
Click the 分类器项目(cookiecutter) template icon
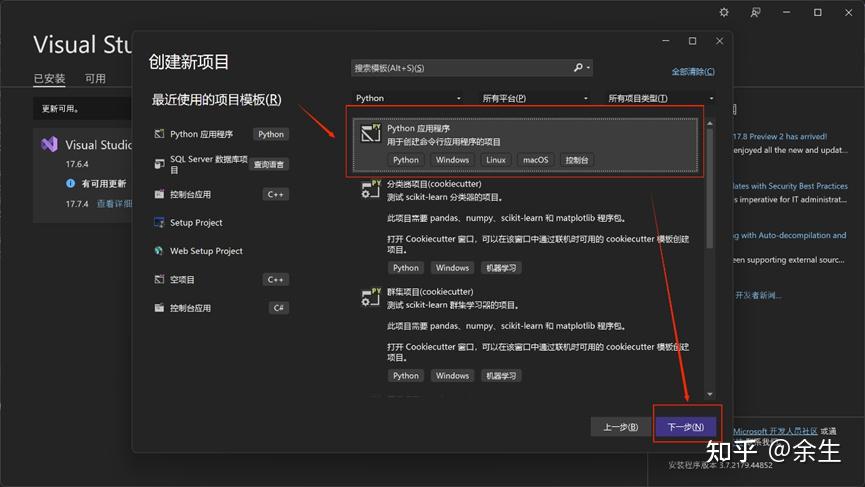click(371, 189)
